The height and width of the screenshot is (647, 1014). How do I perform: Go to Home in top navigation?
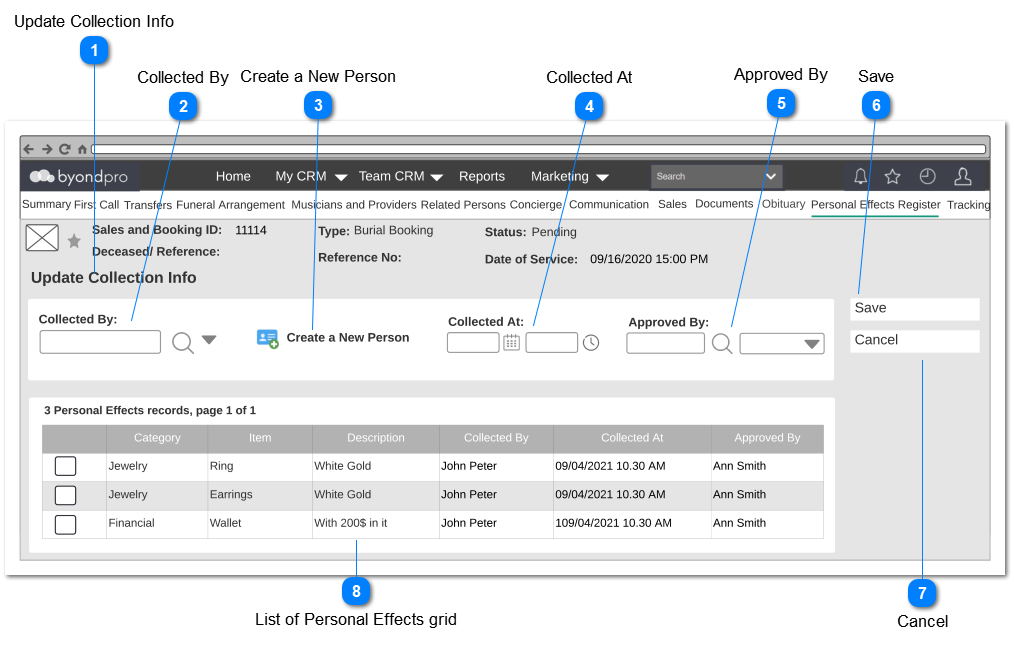point(233,176)
